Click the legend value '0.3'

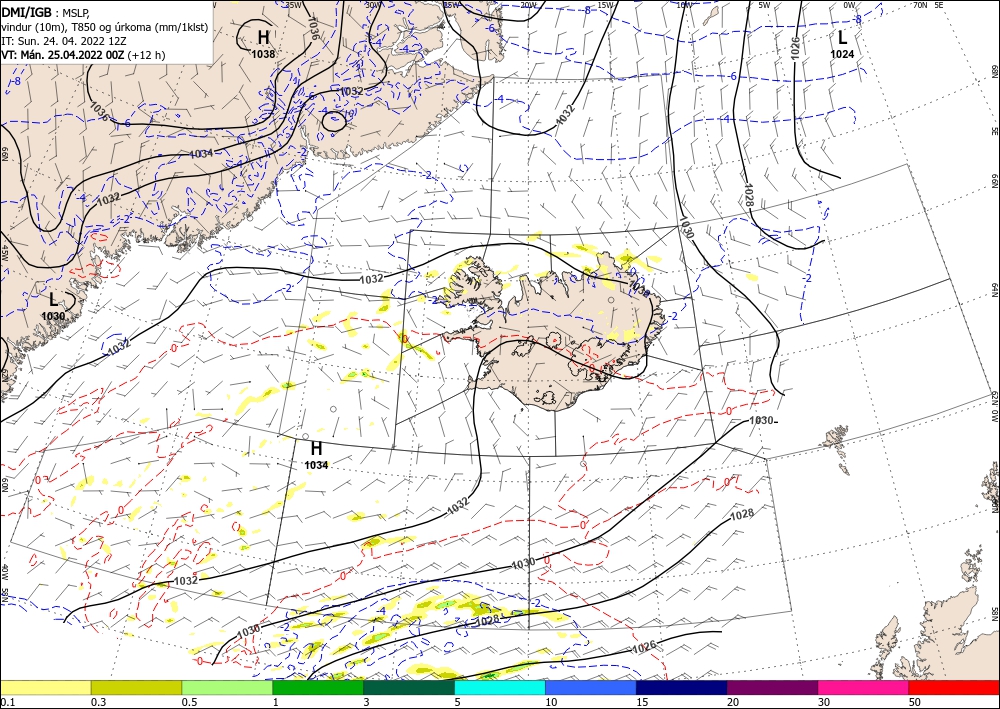coord(98,702)
